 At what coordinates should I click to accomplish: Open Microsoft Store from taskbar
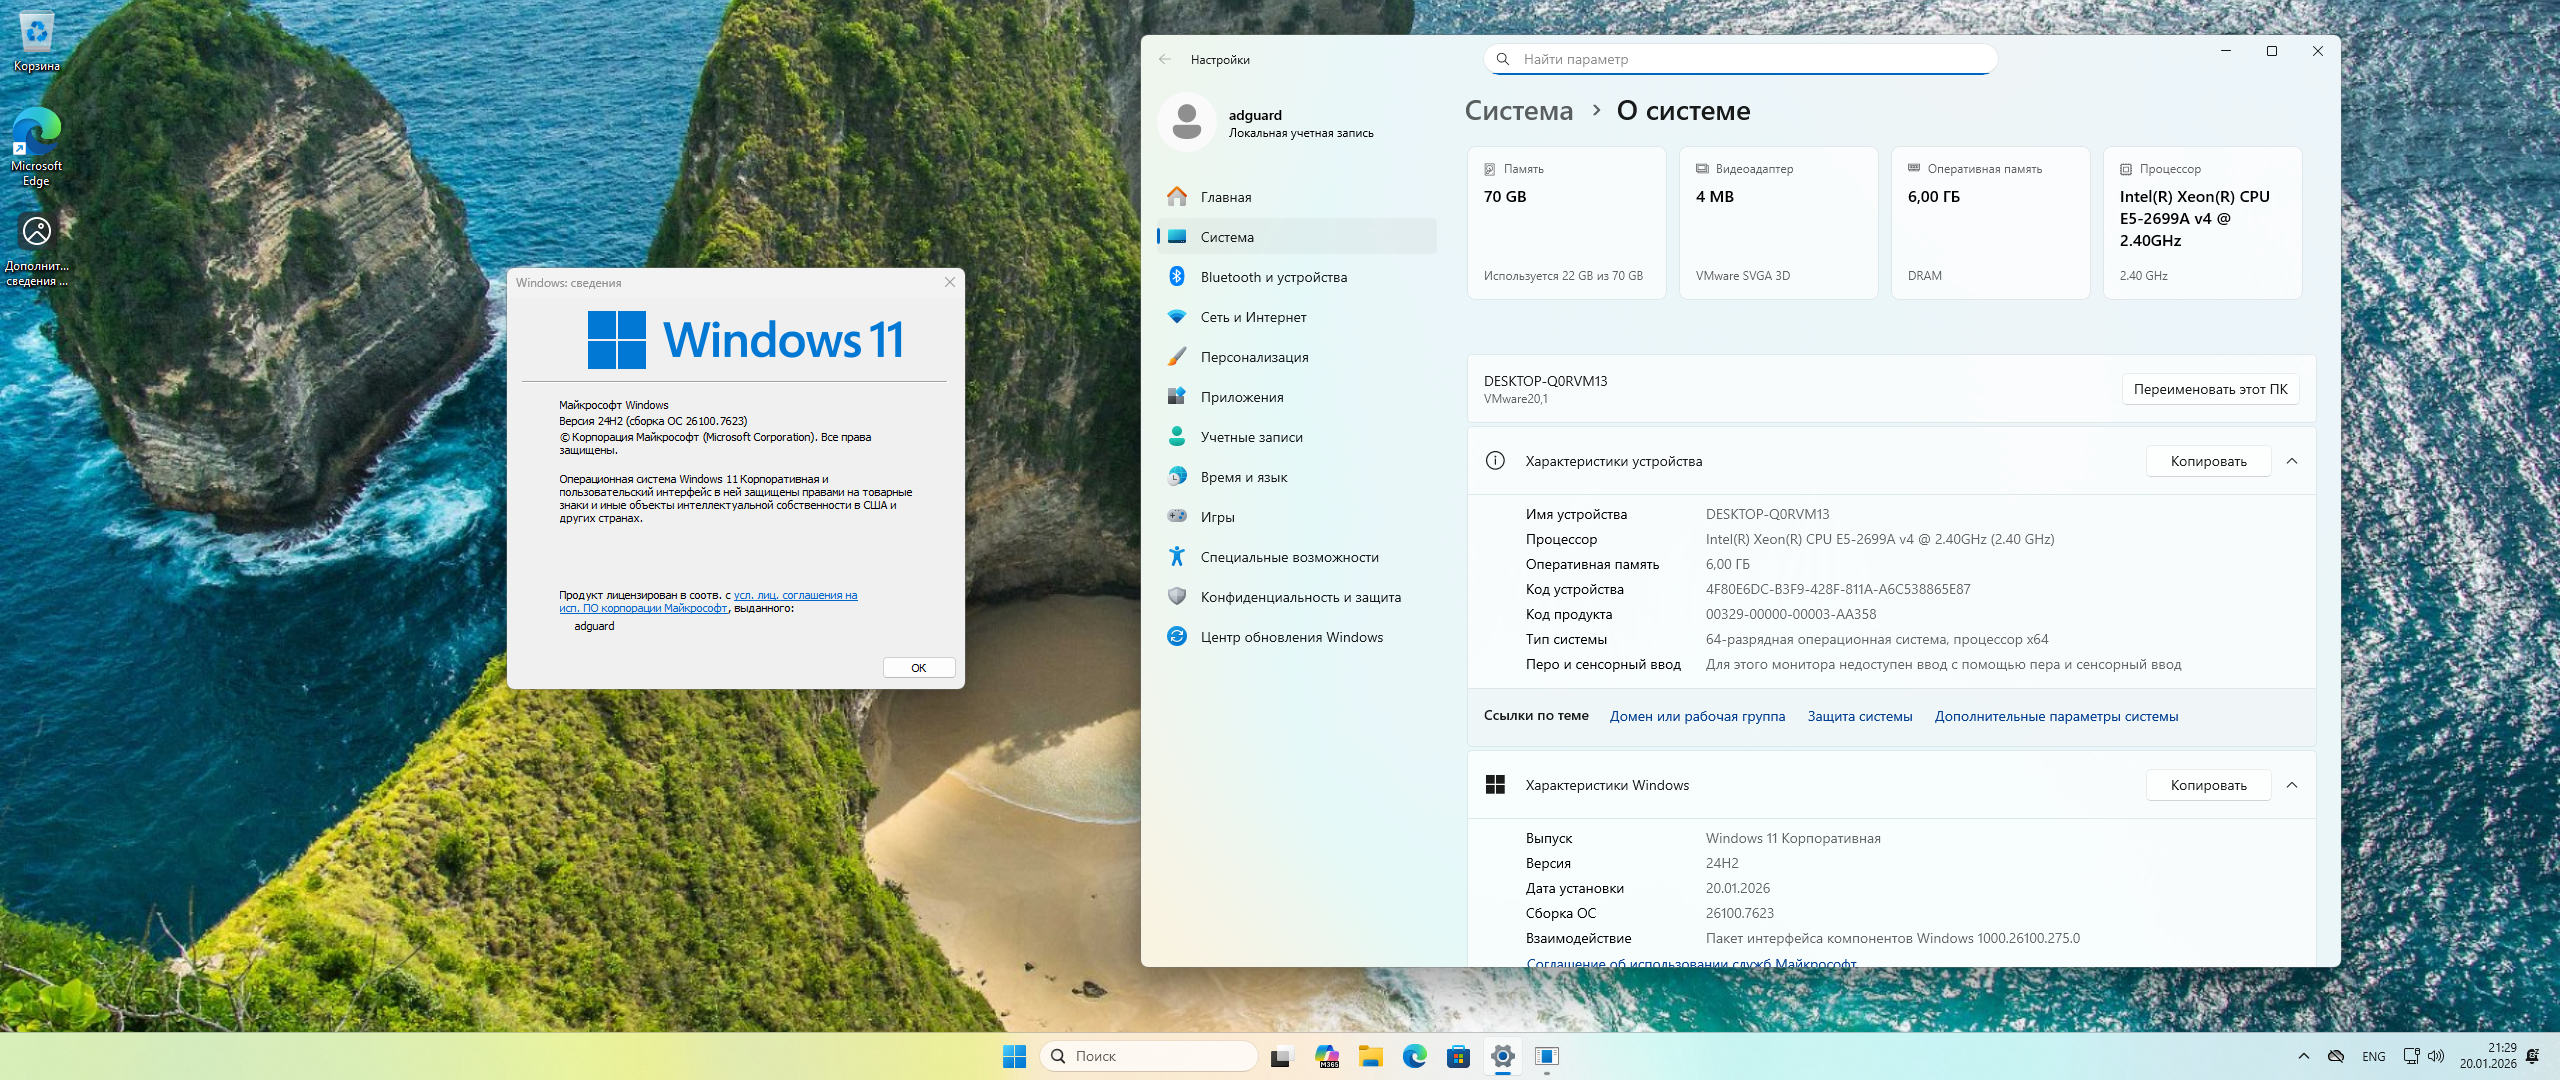(1458, 1056)
